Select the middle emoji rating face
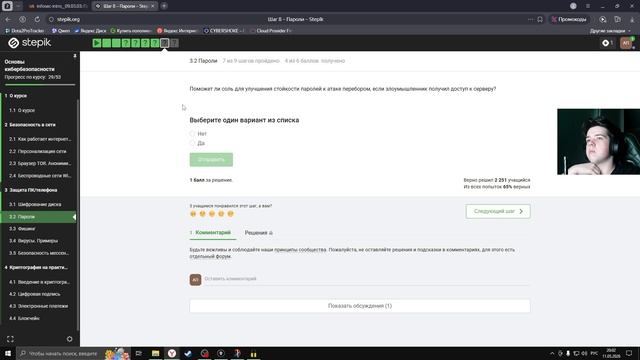 coord(212,213)
